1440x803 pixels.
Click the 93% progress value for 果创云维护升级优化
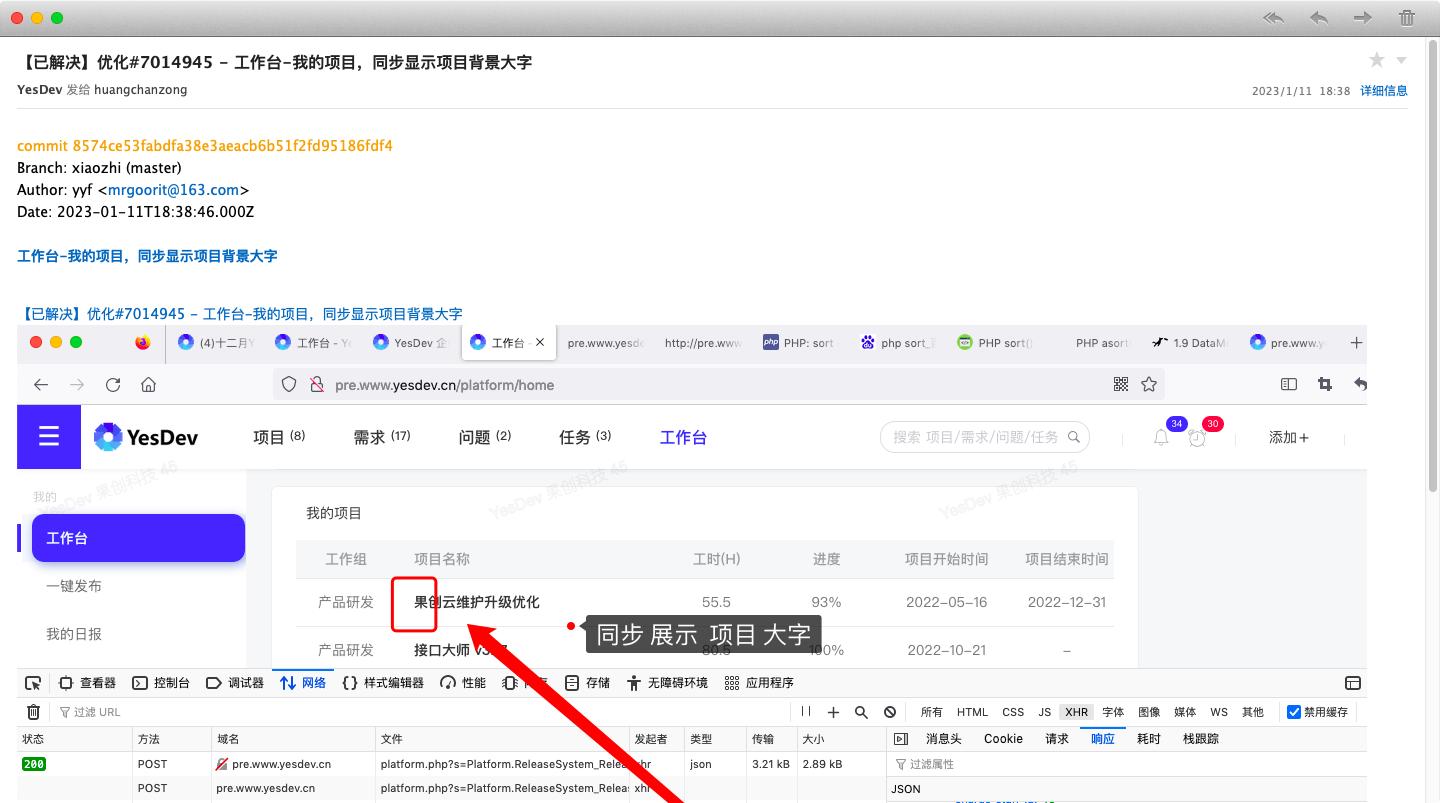click(x=827, y=601)
